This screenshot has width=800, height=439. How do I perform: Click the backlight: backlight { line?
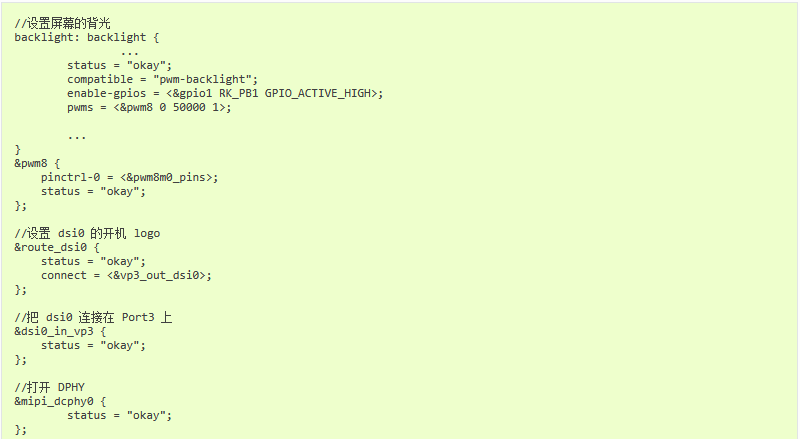[87, 37]
